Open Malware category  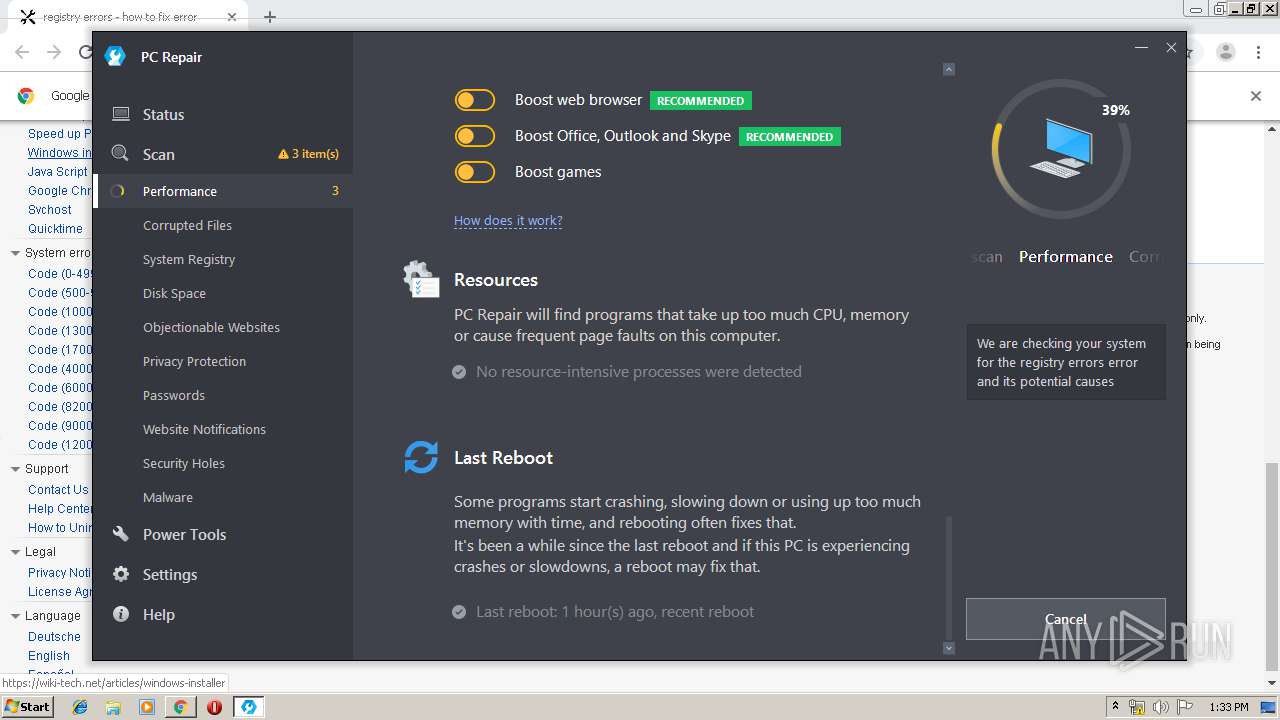pyautogui.click(x=168, y=497)
